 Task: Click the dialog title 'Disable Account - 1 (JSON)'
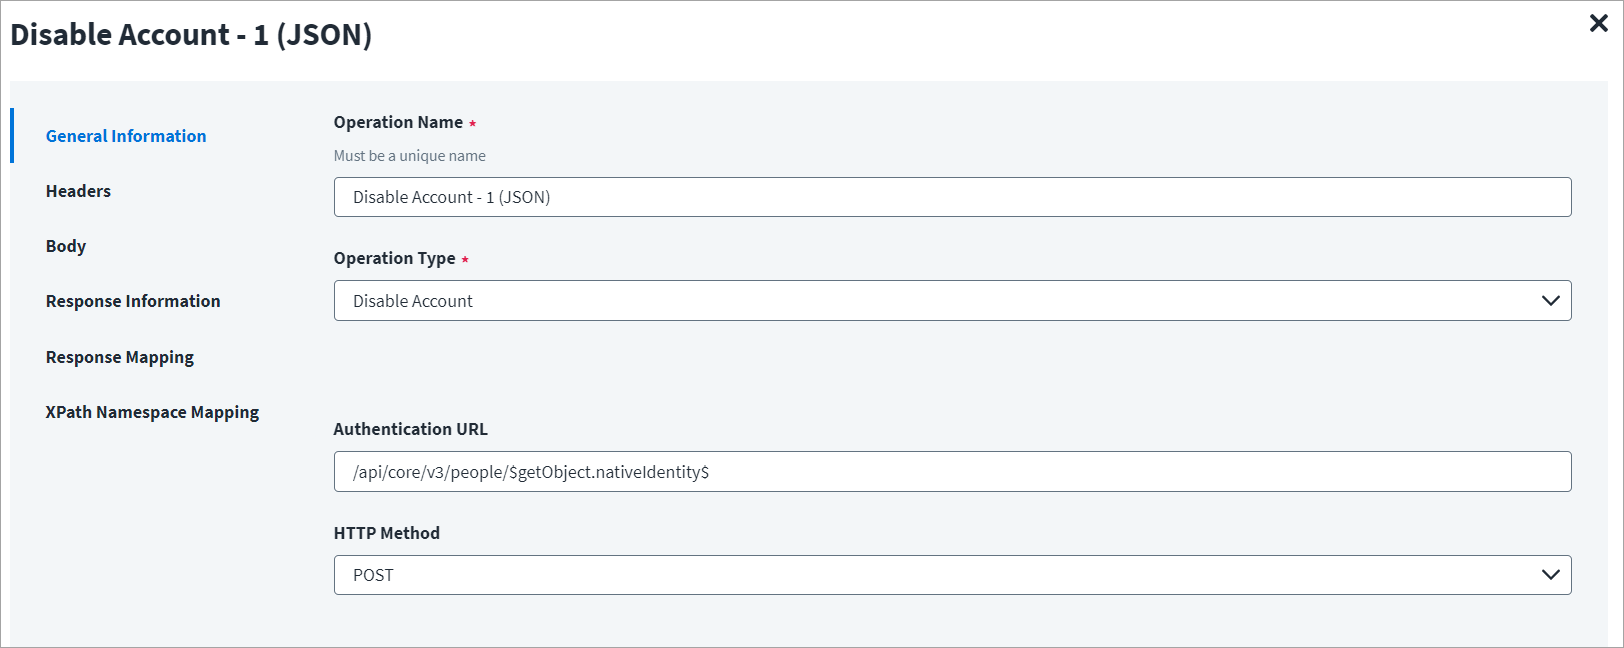point(191,35)
